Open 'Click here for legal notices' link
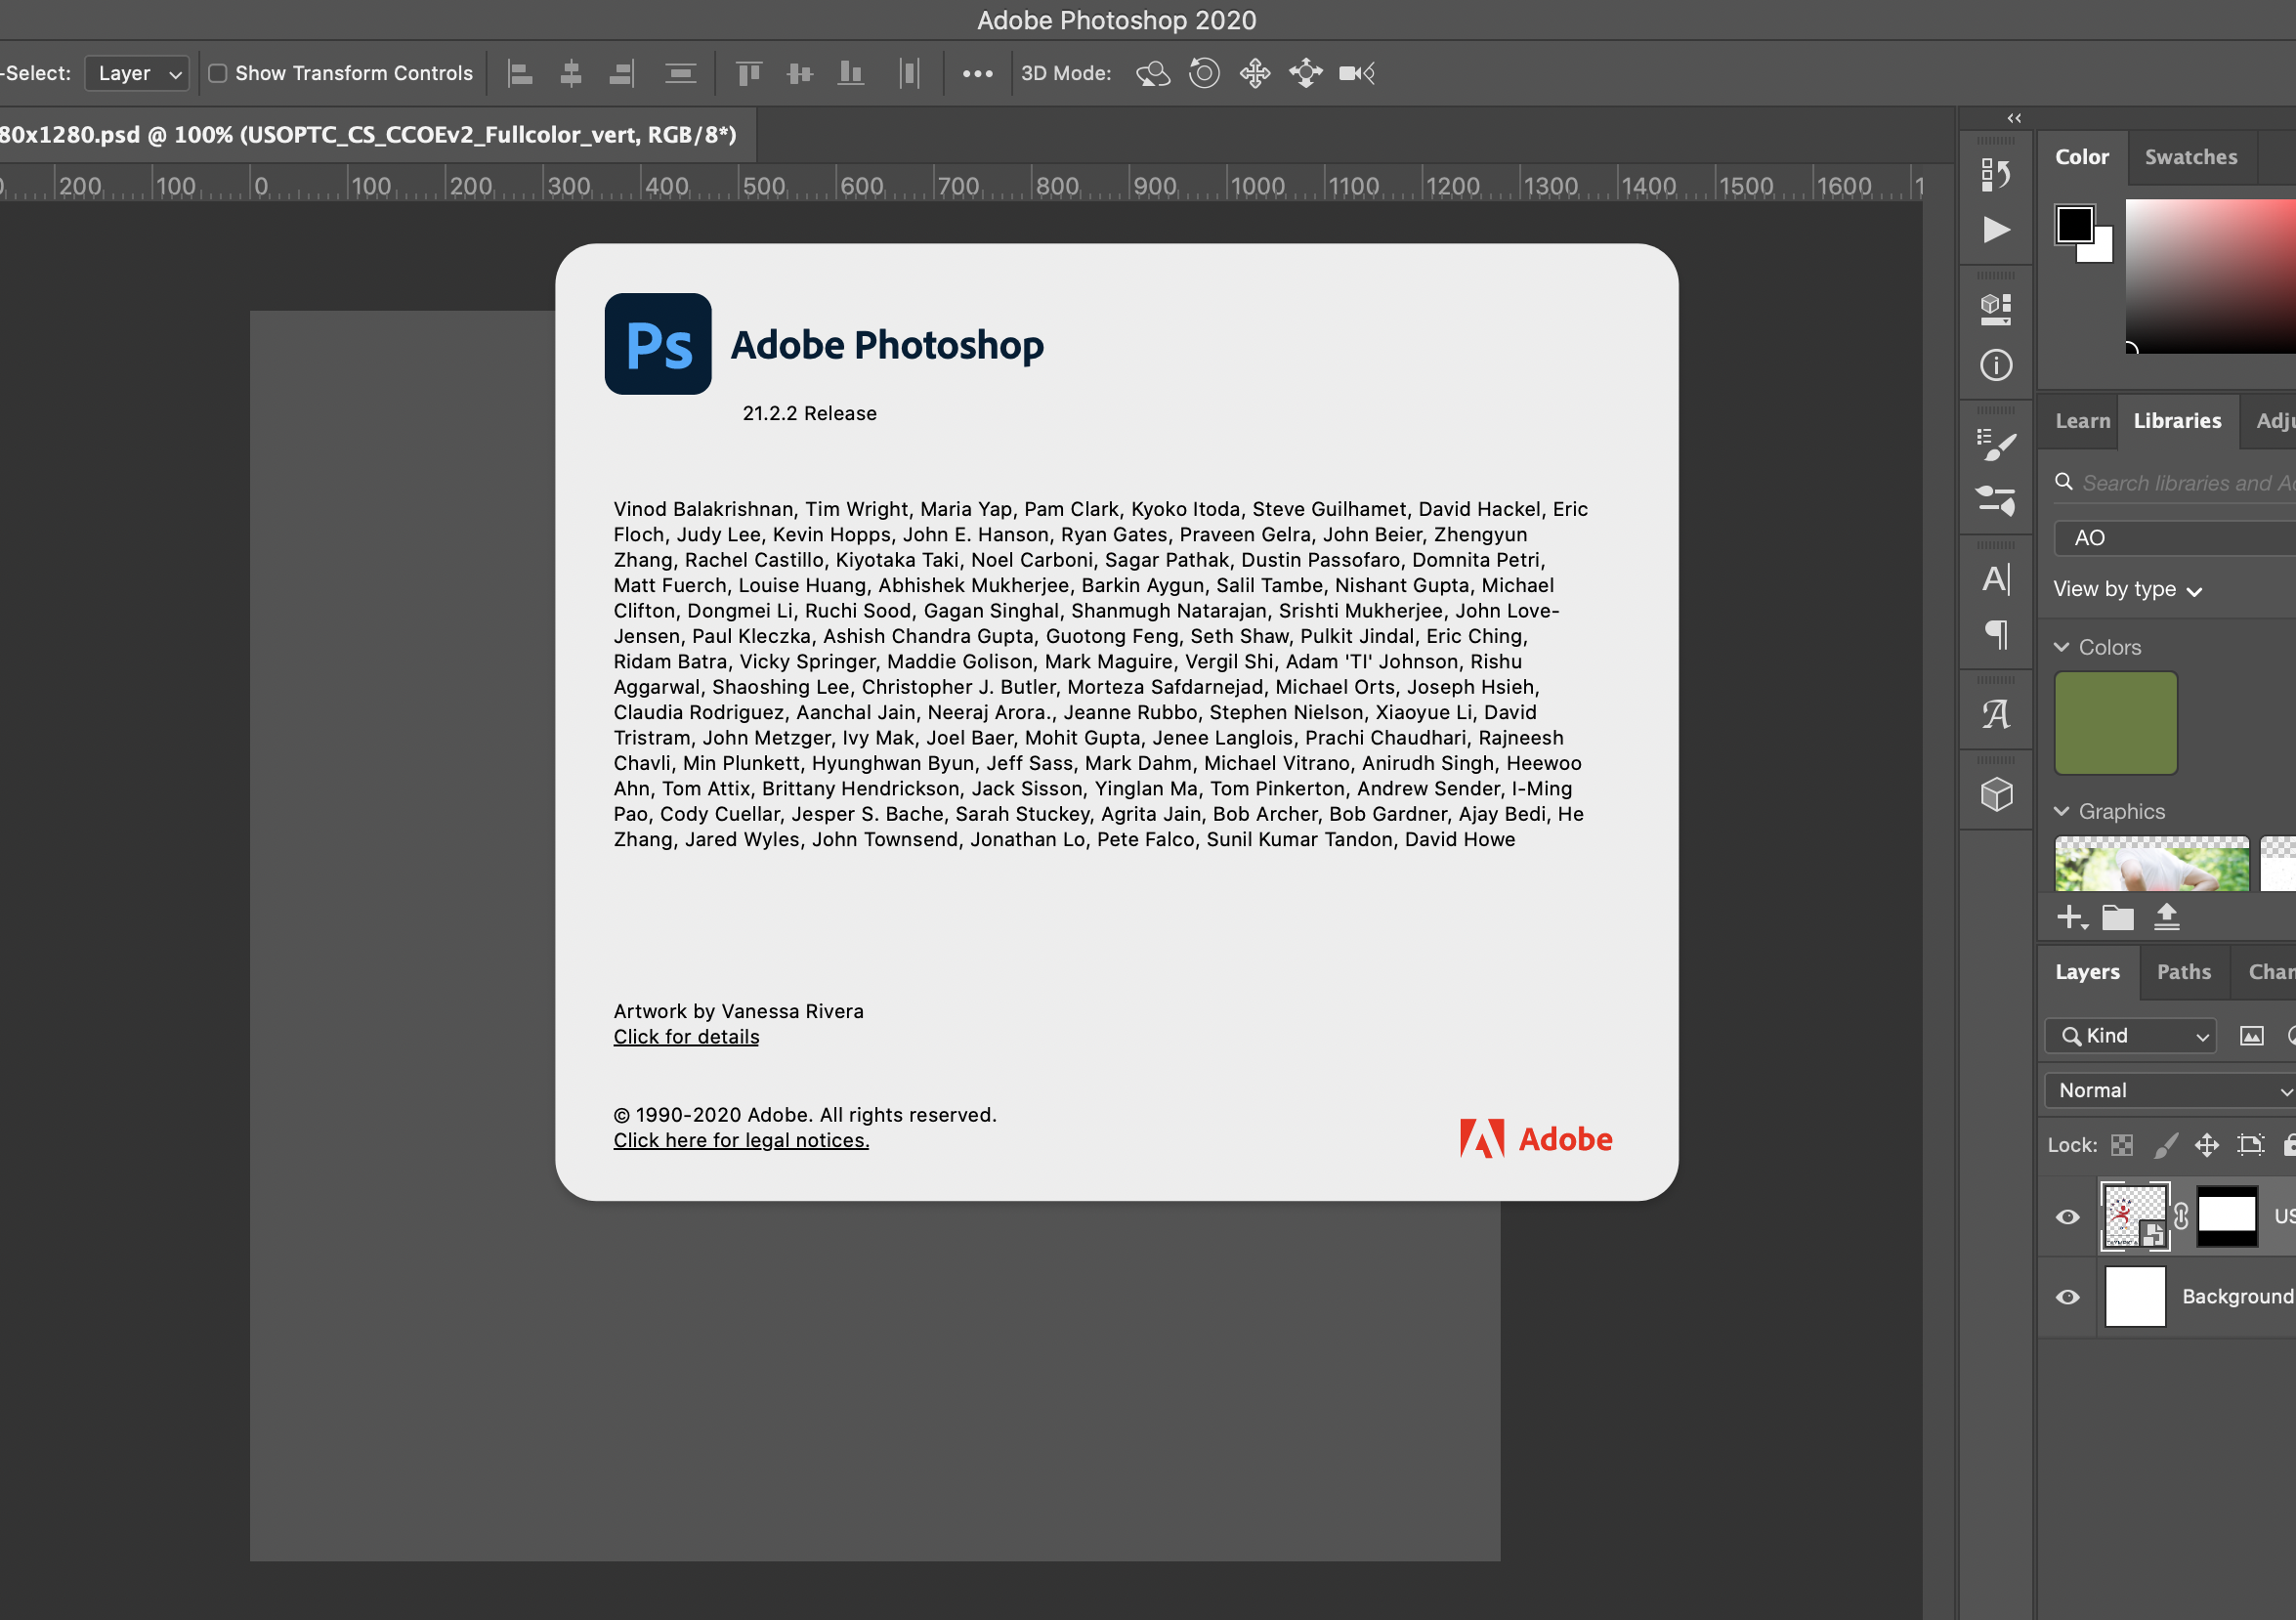2296x1620 pixels. pos(741,1140)
